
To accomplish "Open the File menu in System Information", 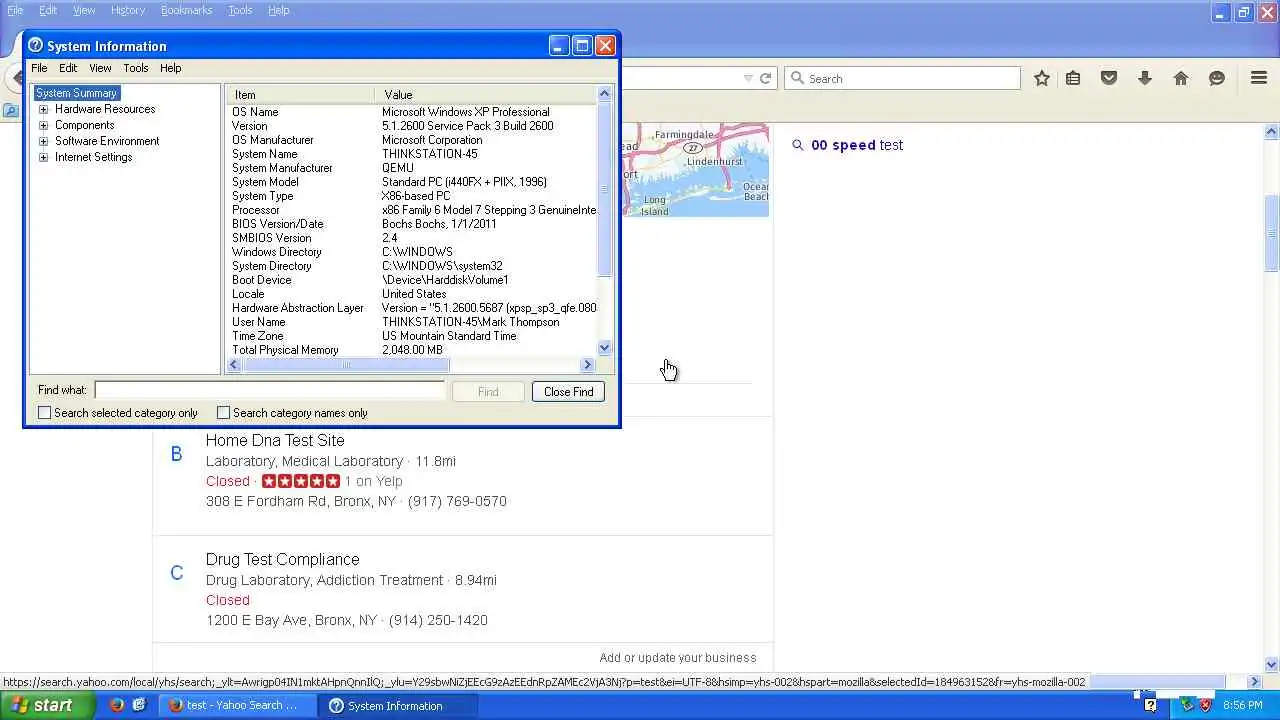I will tap(39, 68).
